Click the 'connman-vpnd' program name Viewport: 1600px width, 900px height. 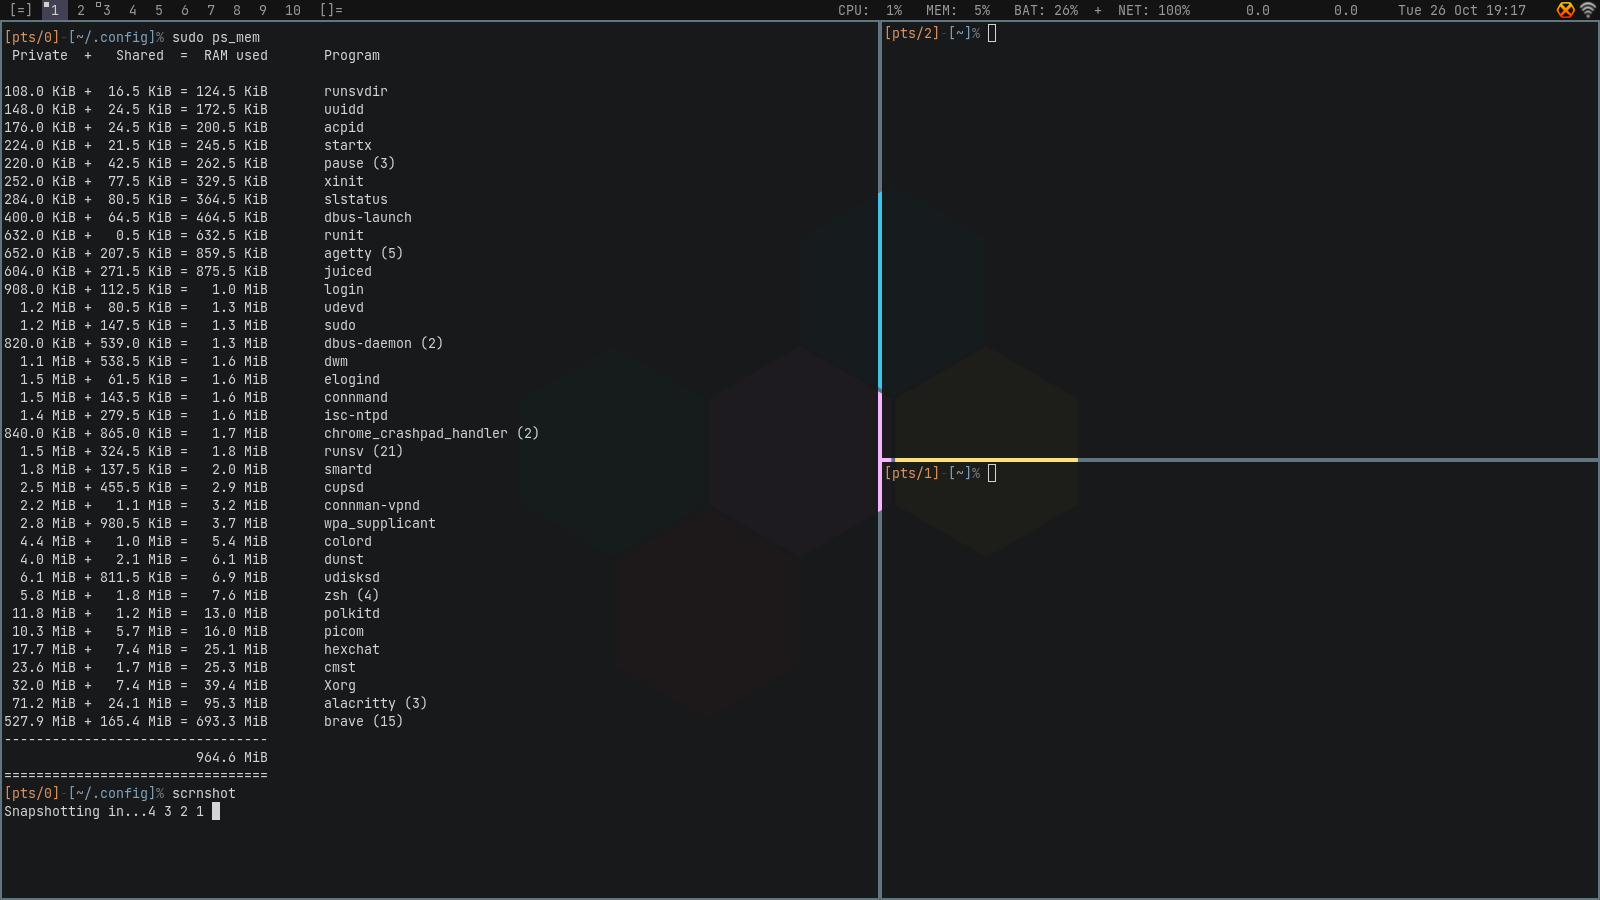coord(372,506)
